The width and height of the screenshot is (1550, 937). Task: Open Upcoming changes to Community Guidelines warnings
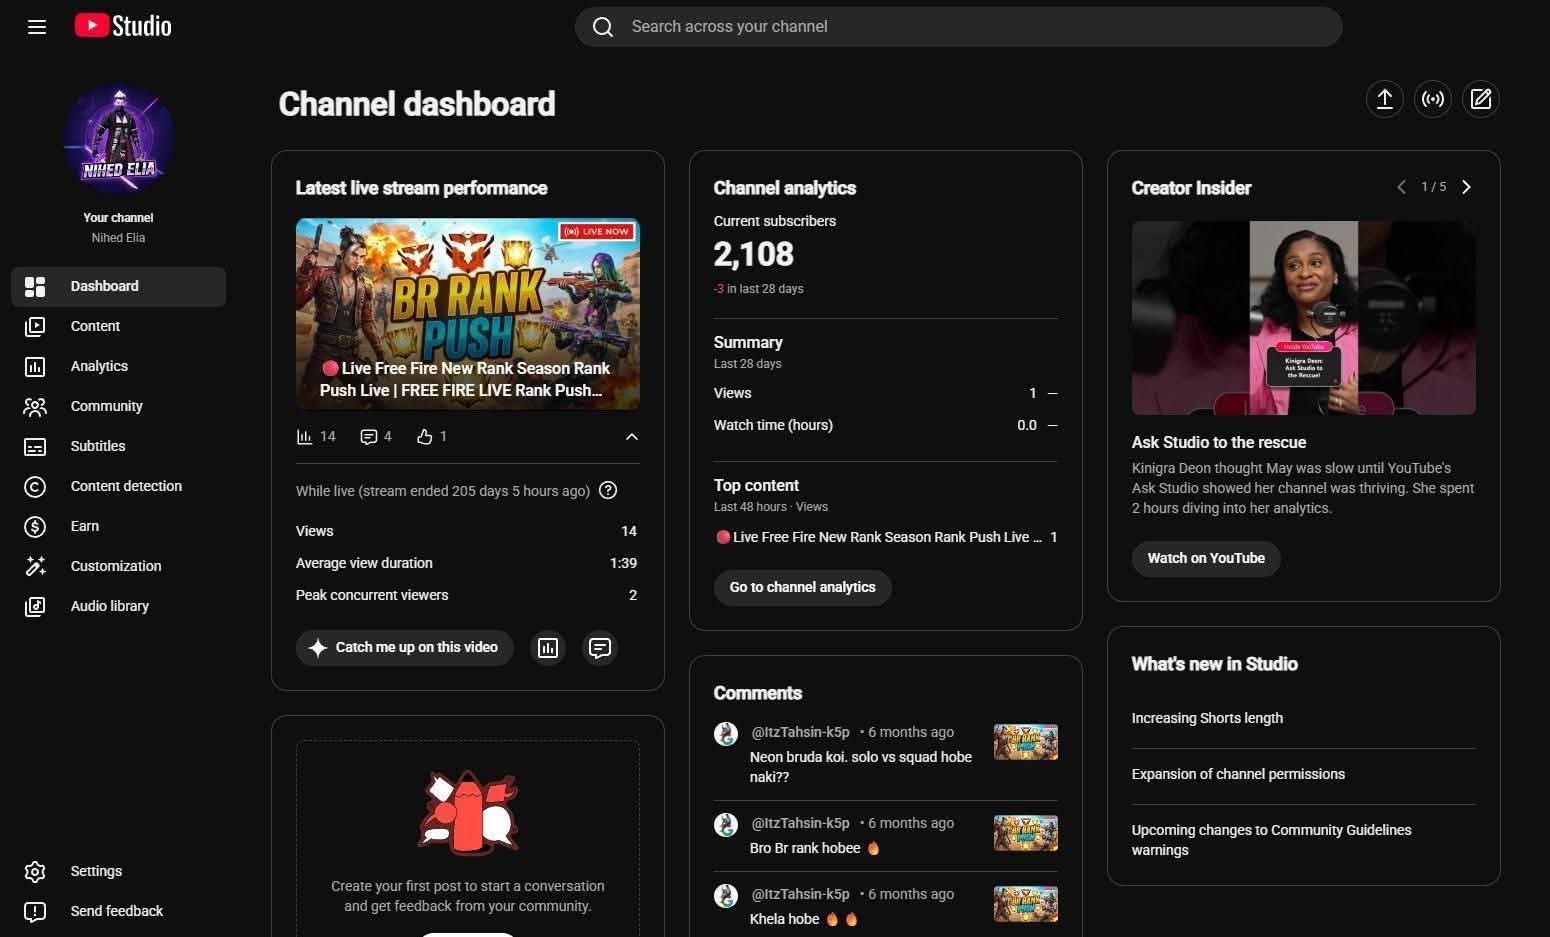coord(1271,840)
